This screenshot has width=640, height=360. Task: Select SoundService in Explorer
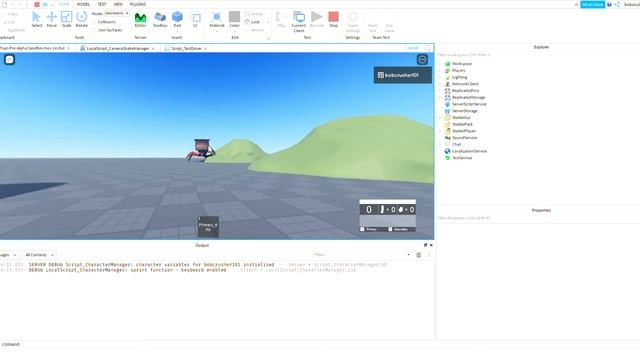point(464,138)
